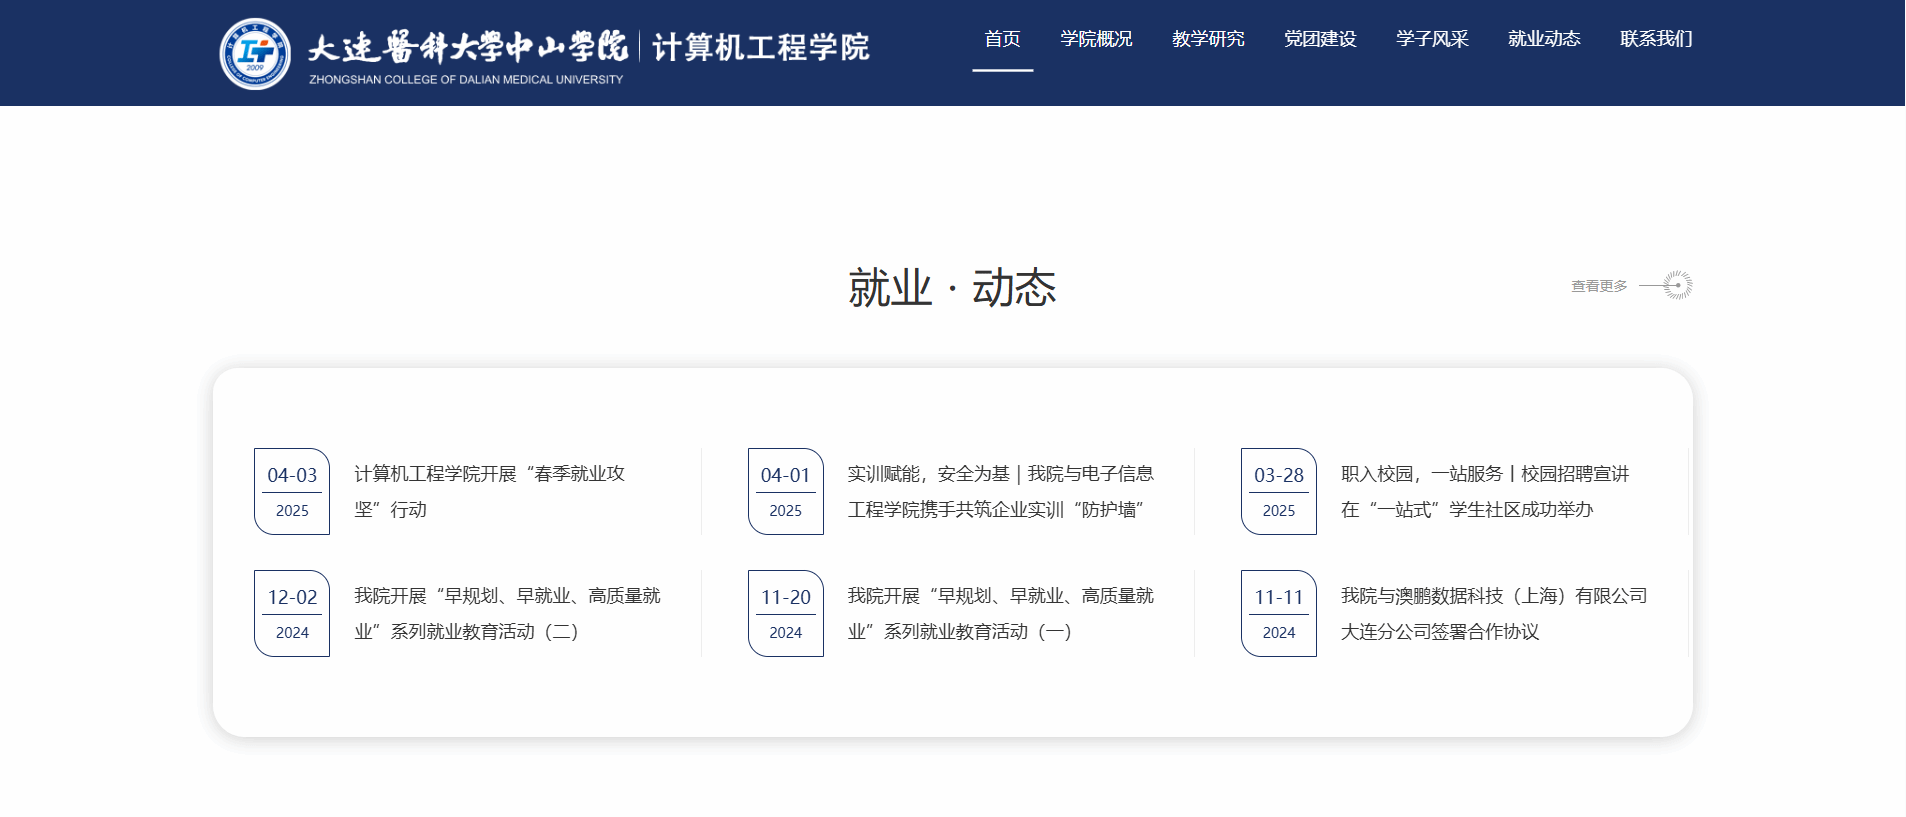Click the 03-28 2025 date badge
1906x817 pixels.
point(1278,491)
